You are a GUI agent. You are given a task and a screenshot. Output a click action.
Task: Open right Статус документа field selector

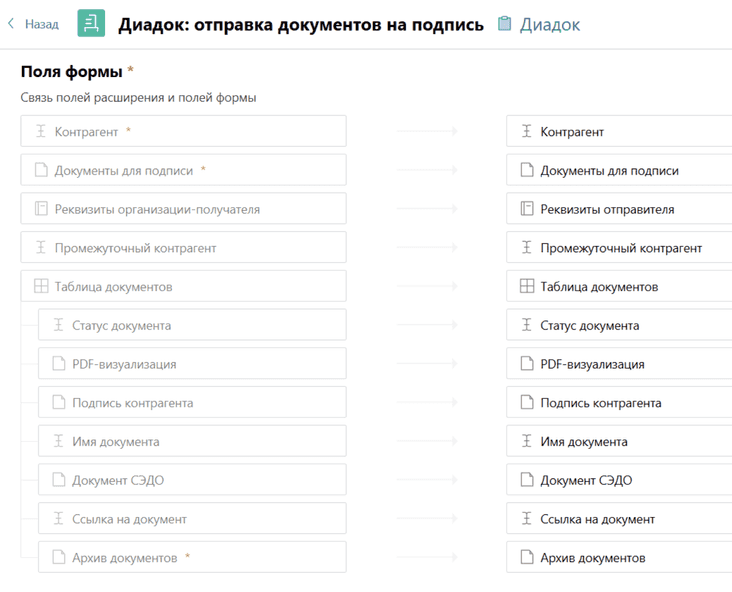click(x=620, y=325)
